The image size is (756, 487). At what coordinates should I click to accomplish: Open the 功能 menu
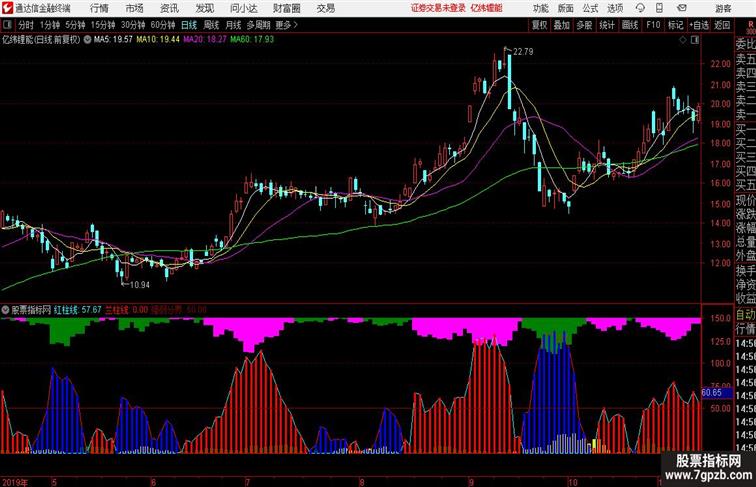[x=541, y=8]
